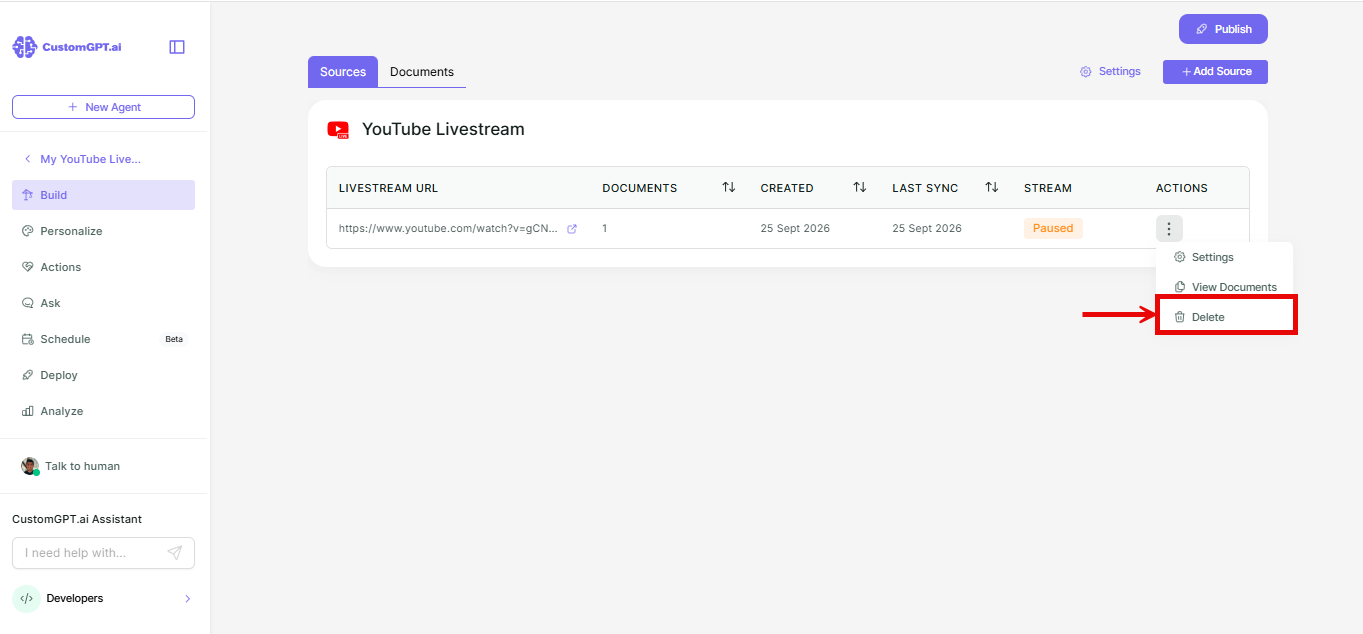Viewport: 1363px width, 634px height.
Task: Collapse the sidebar panel icon
Action: pyautogui.click(x=177, y=47)
